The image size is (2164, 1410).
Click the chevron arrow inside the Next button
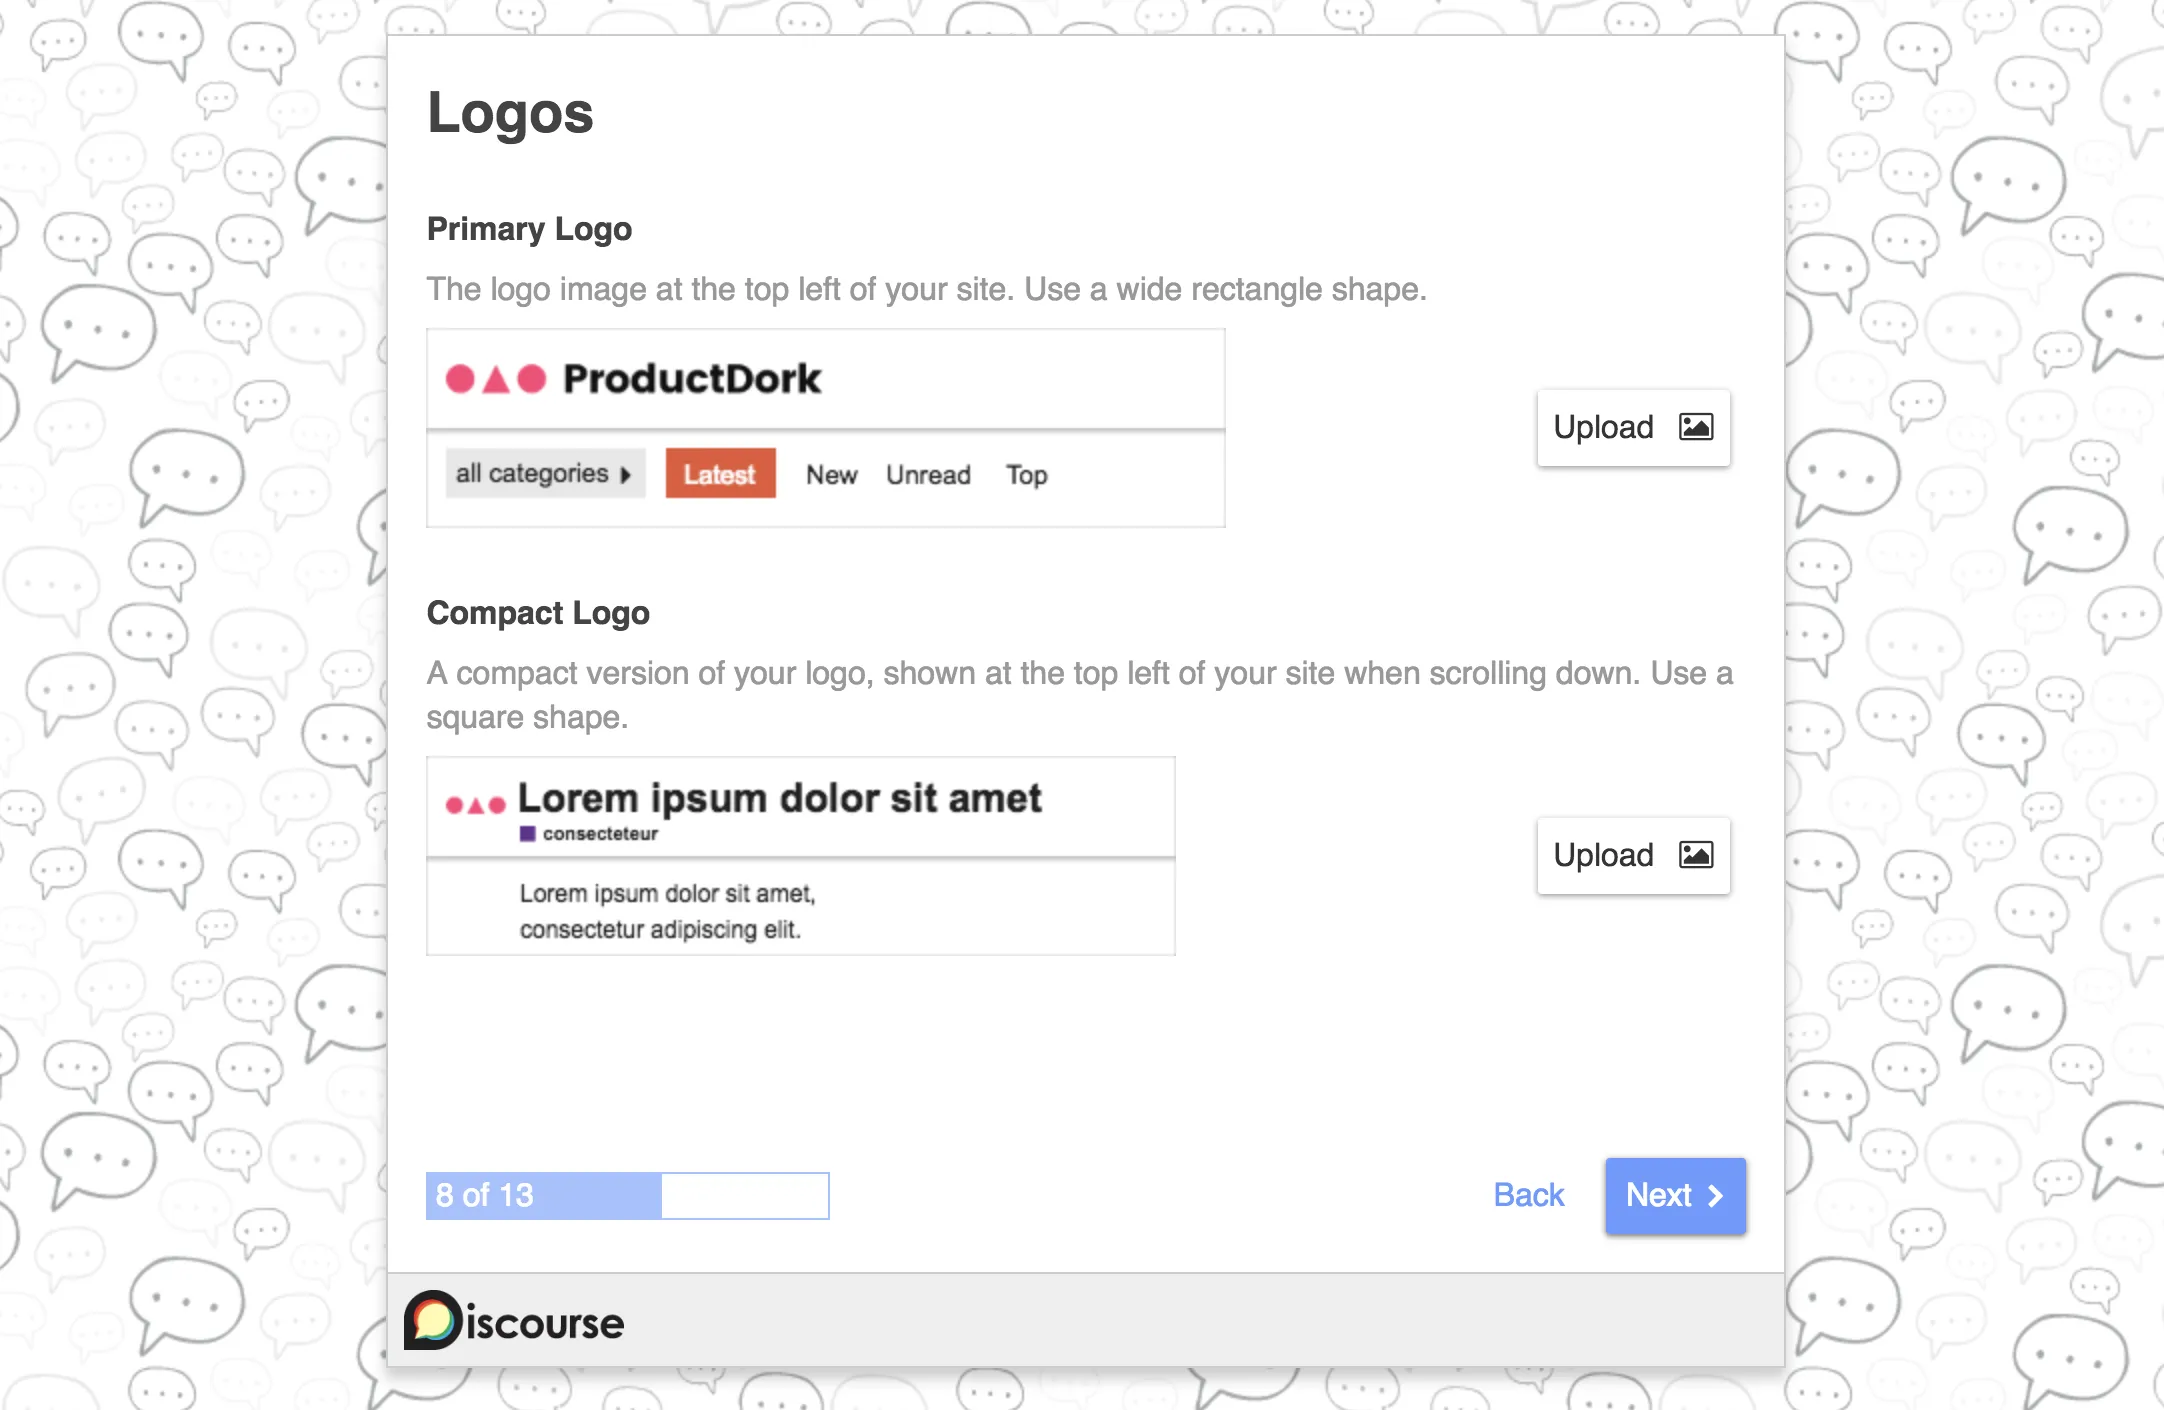point(1716,1195)
